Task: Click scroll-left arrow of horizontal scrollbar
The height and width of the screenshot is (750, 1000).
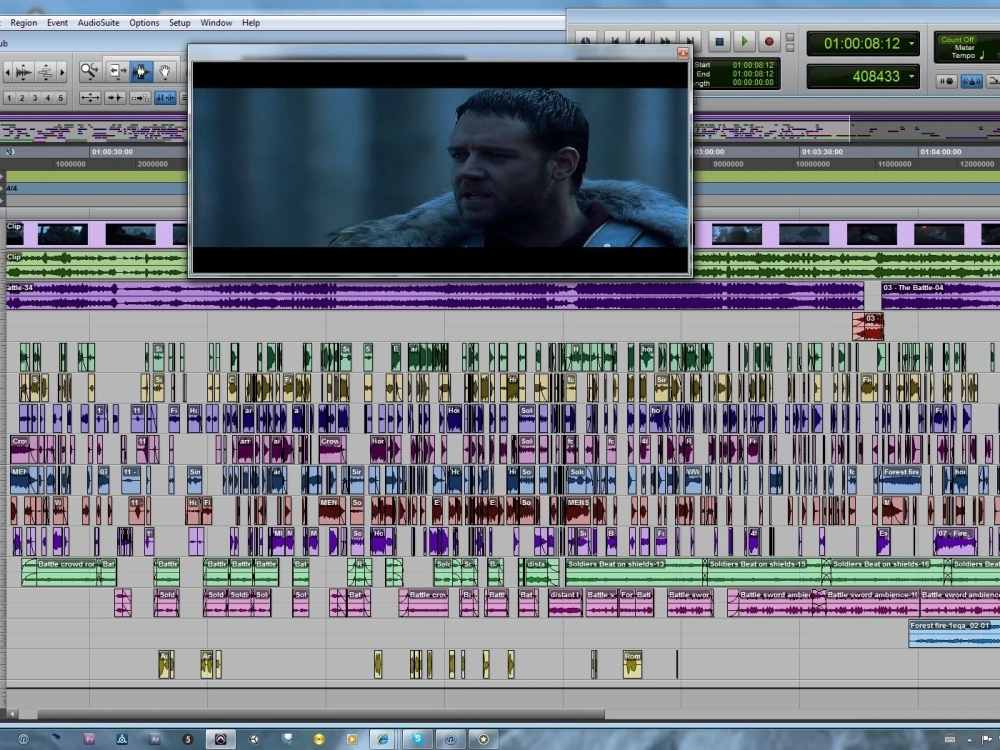Action: click(x=12, y=714)
